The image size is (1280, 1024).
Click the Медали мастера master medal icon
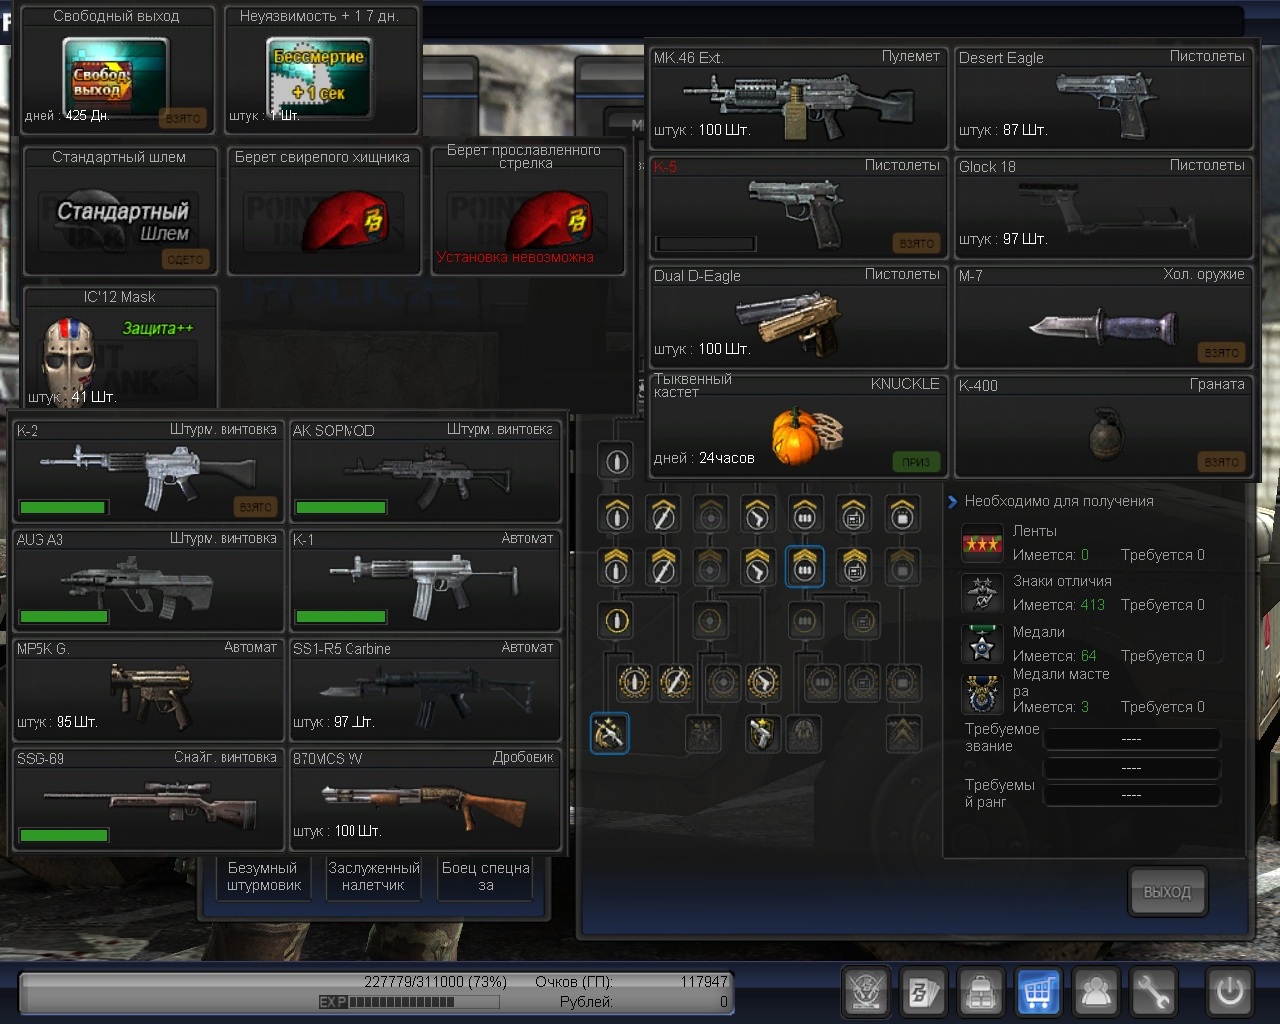pos(982,694)
